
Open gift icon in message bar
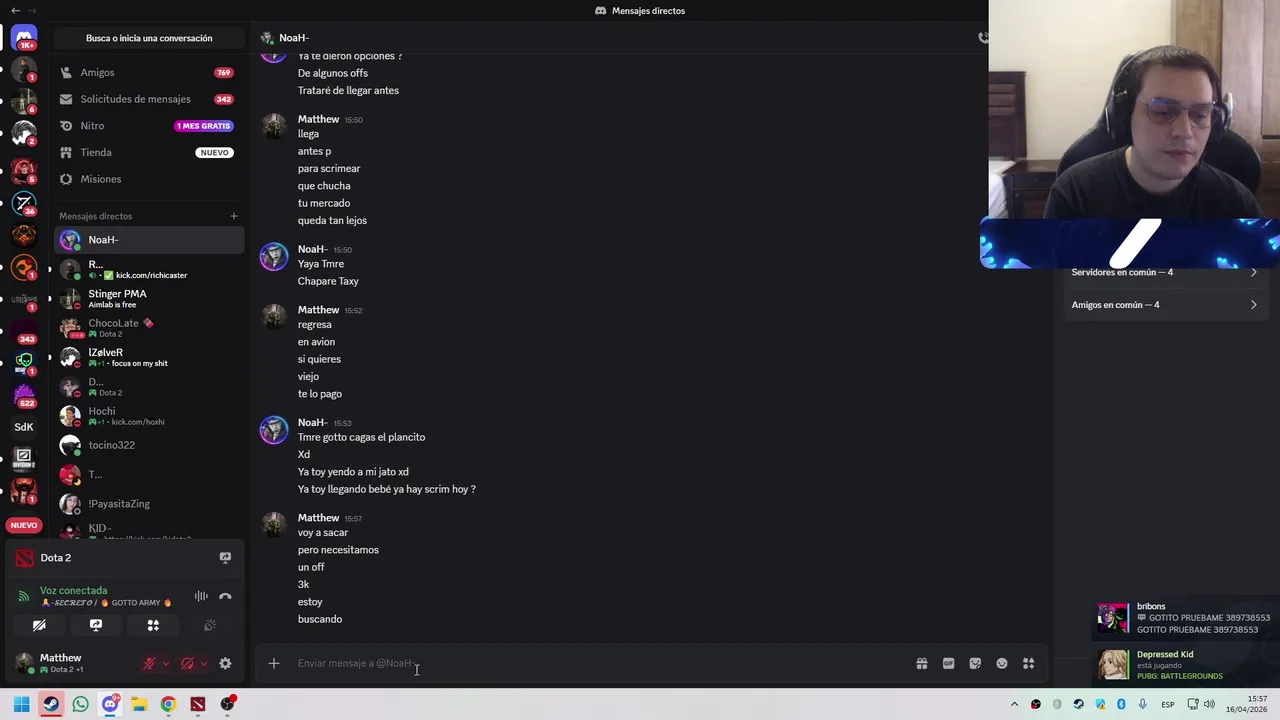tap(922, 663)
